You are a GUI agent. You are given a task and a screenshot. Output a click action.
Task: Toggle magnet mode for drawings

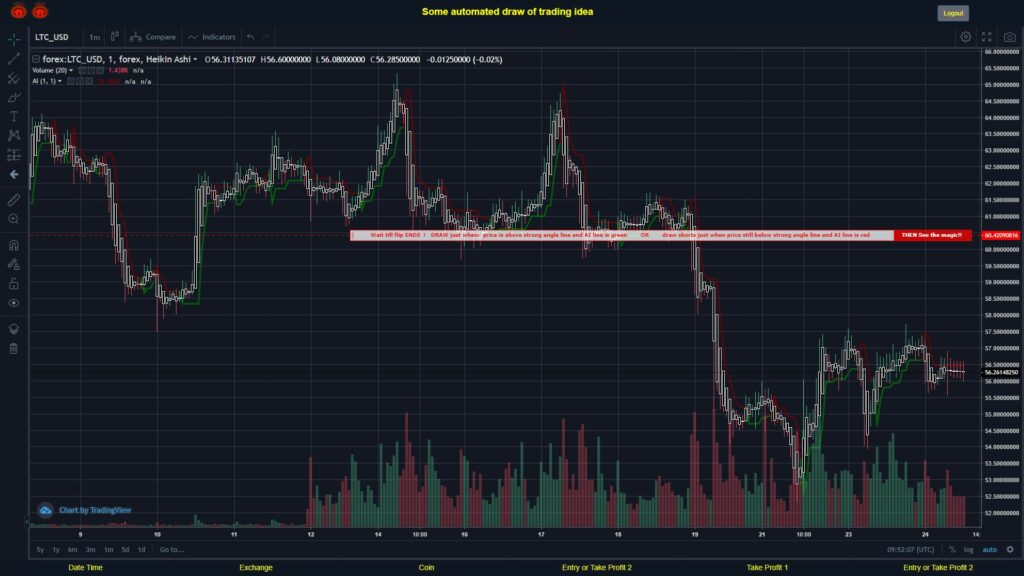pyautogui.click(x=14, y=245)
